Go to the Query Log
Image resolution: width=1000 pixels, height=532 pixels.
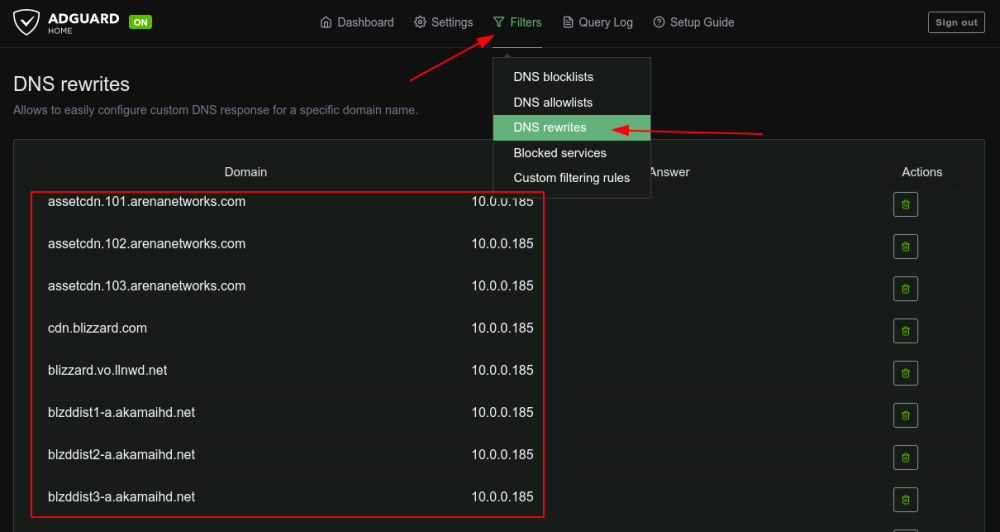click(x=598, y=22)
